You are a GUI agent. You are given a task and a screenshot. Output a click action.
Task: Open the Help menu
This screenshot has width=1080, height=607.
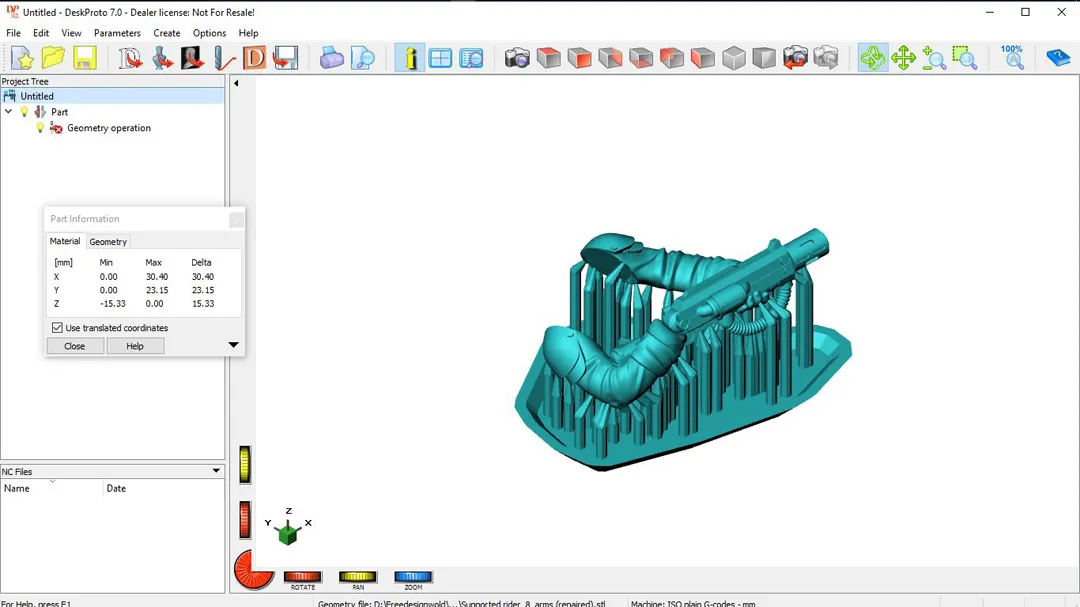click(x=248, y=33)
